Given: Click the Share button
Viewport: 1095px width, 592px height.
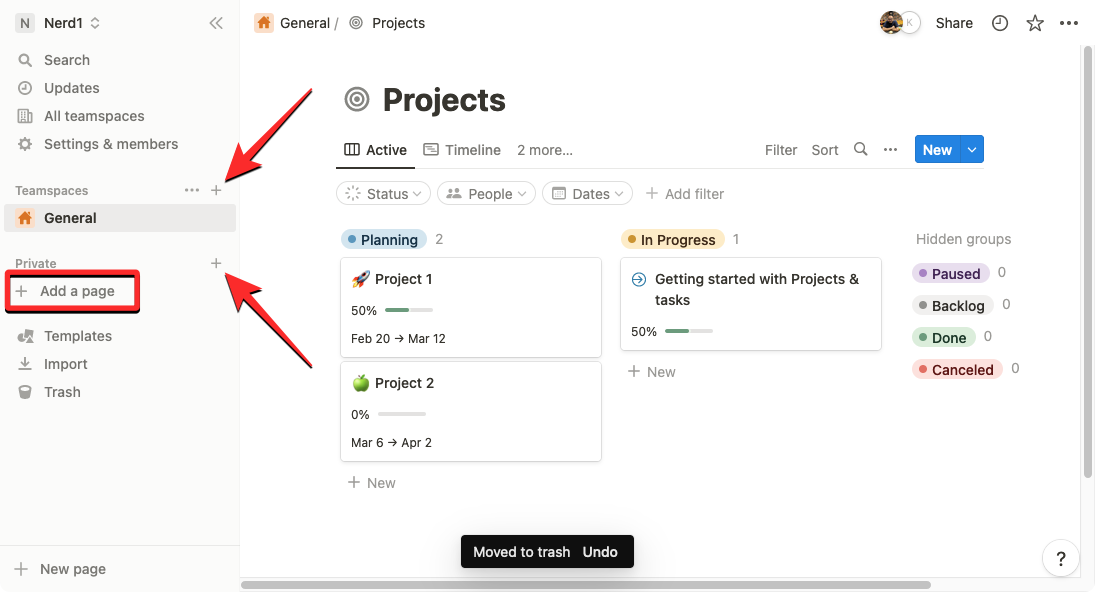Looking at the screenshot, I should [954, 23].
